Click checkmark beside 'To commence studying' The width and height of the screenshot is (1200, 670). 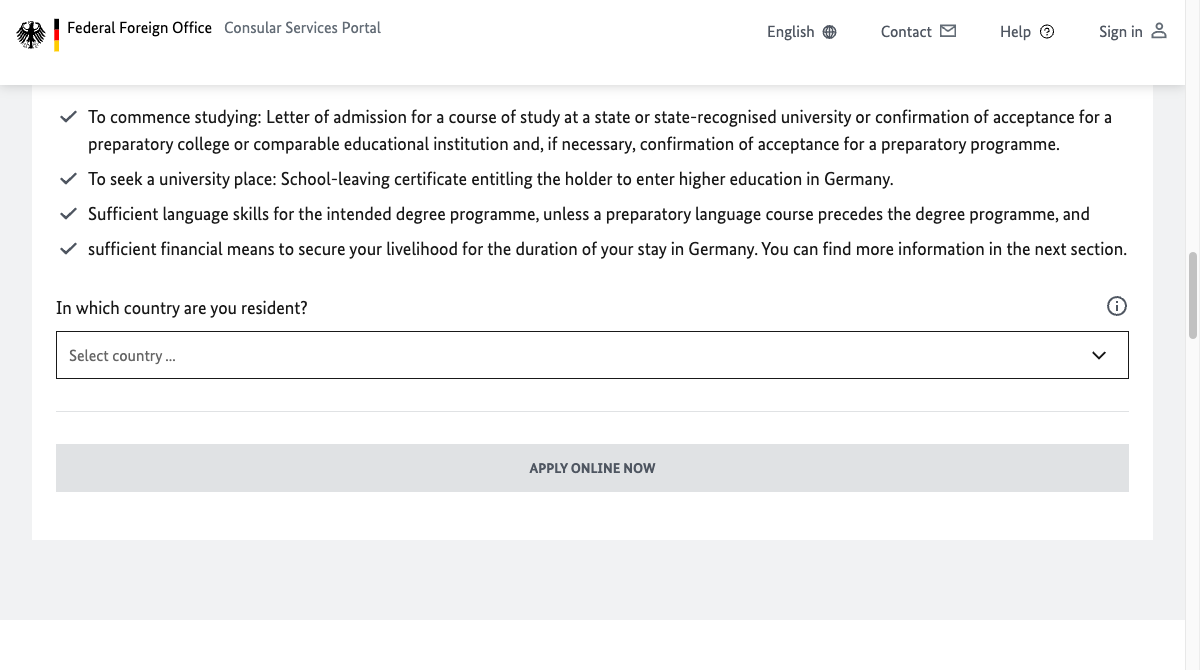pyautogui.click(x=68, y=117)
